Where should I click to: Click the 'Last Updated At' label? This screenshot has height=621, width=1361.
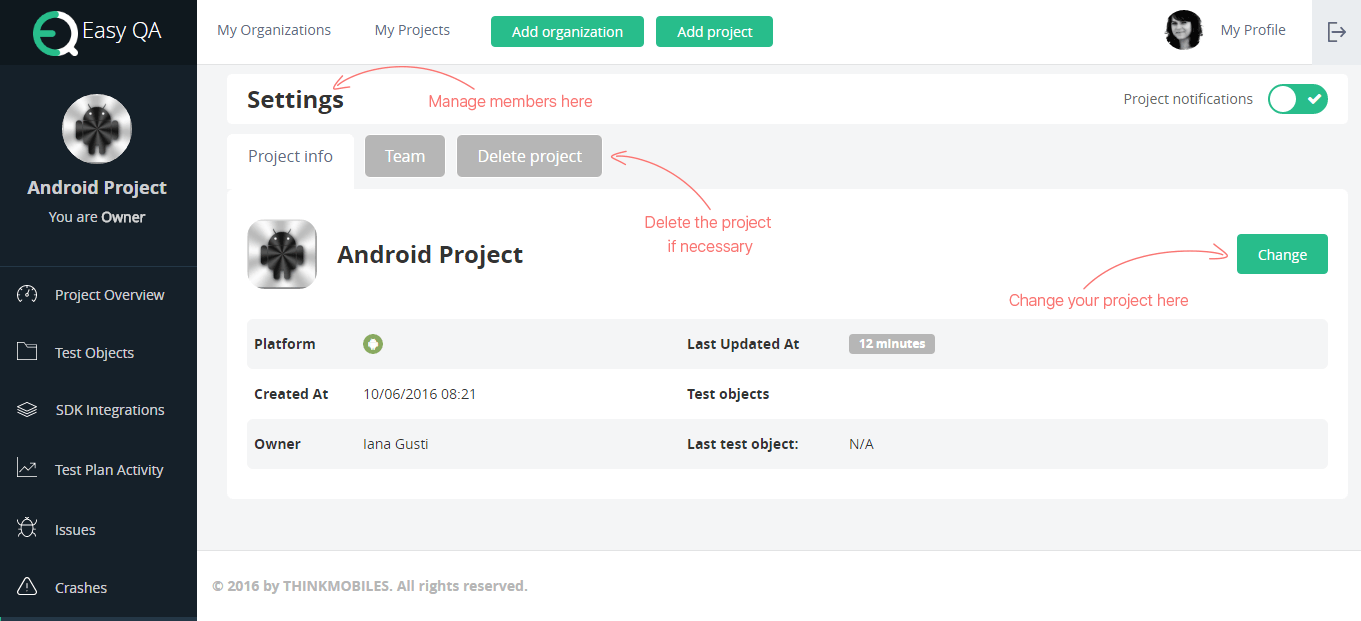coord(743,344)
